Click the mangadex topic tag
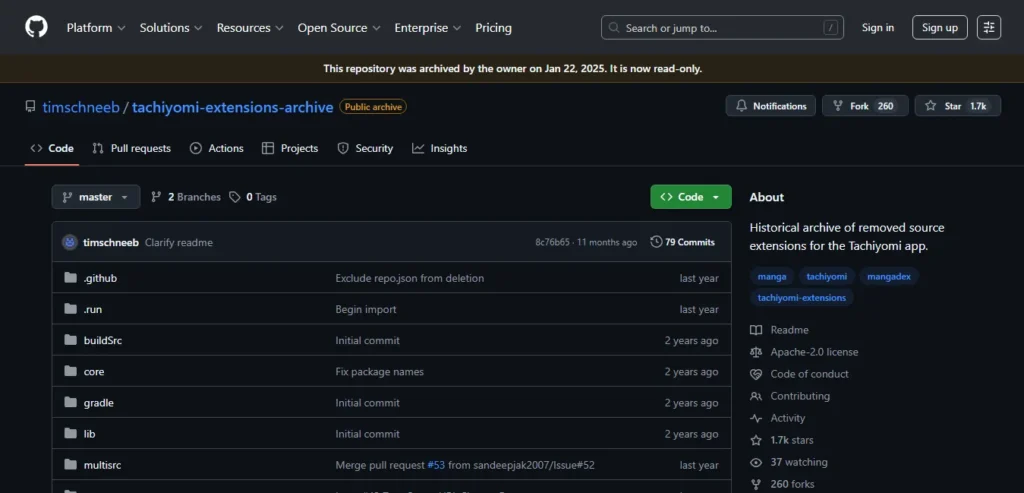Screen dimensions: 1024x493 [x=889, y=276]
